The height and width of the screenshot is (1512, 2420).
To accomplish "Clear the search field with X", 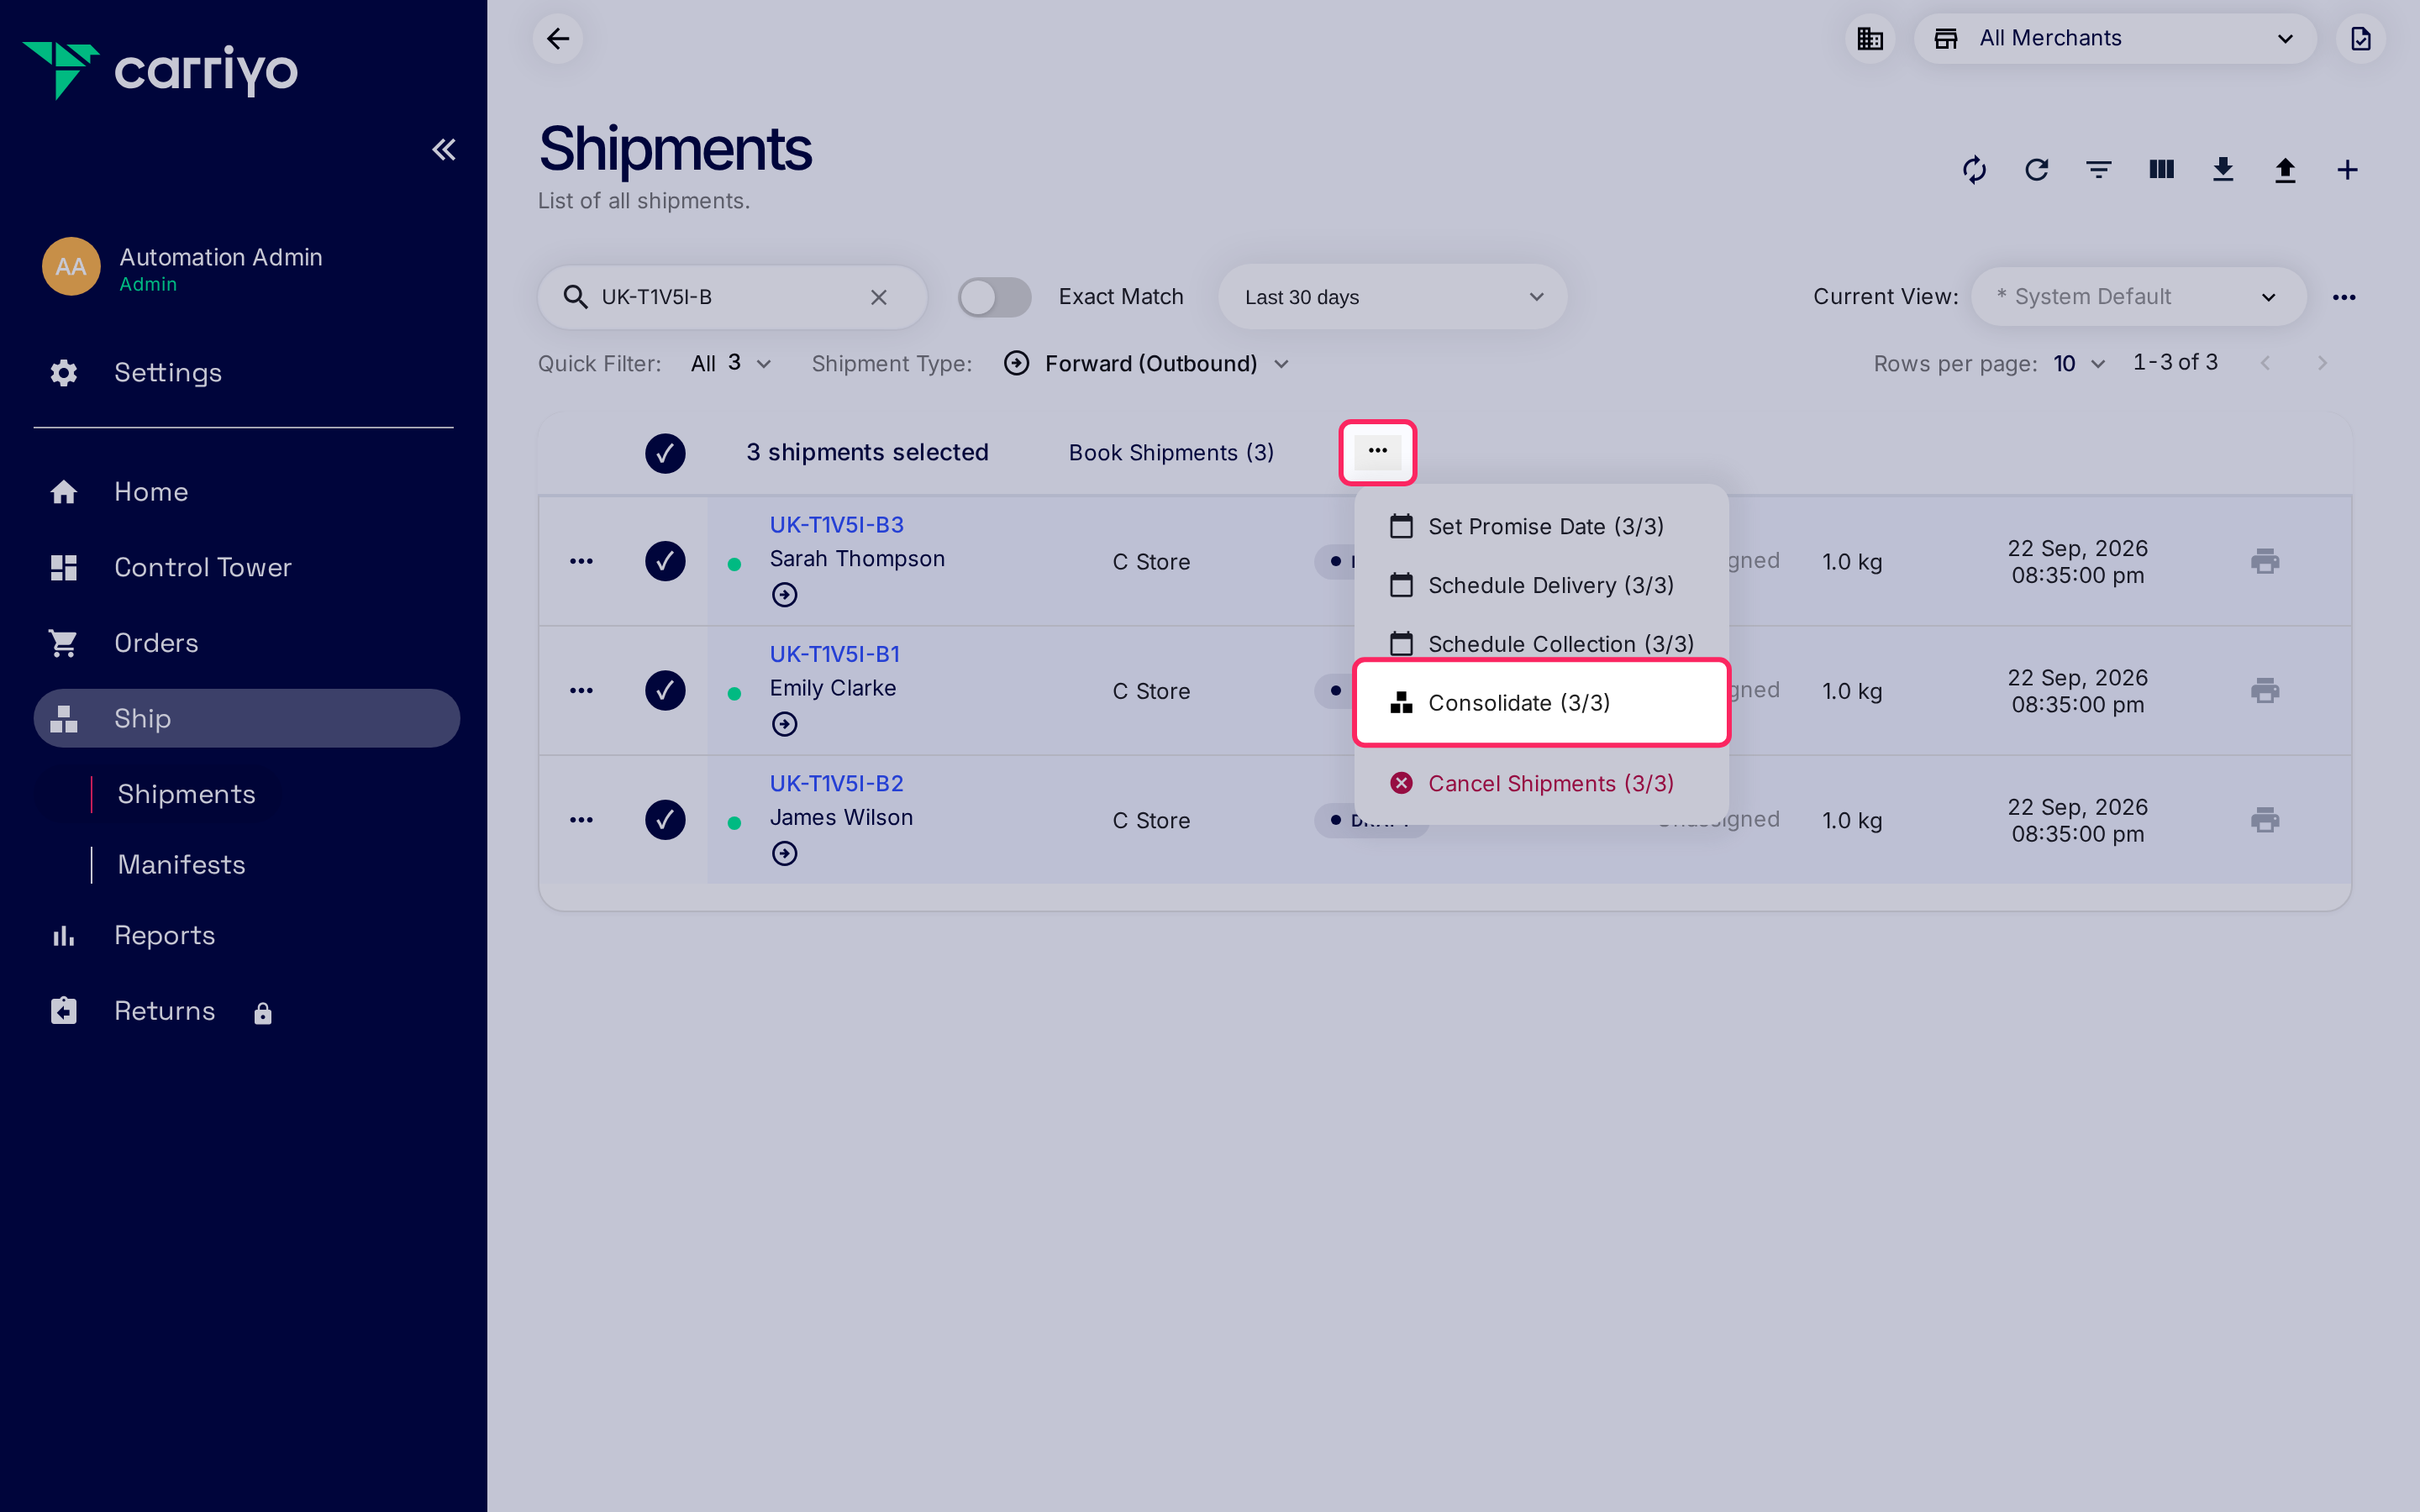I will point(879,297).
